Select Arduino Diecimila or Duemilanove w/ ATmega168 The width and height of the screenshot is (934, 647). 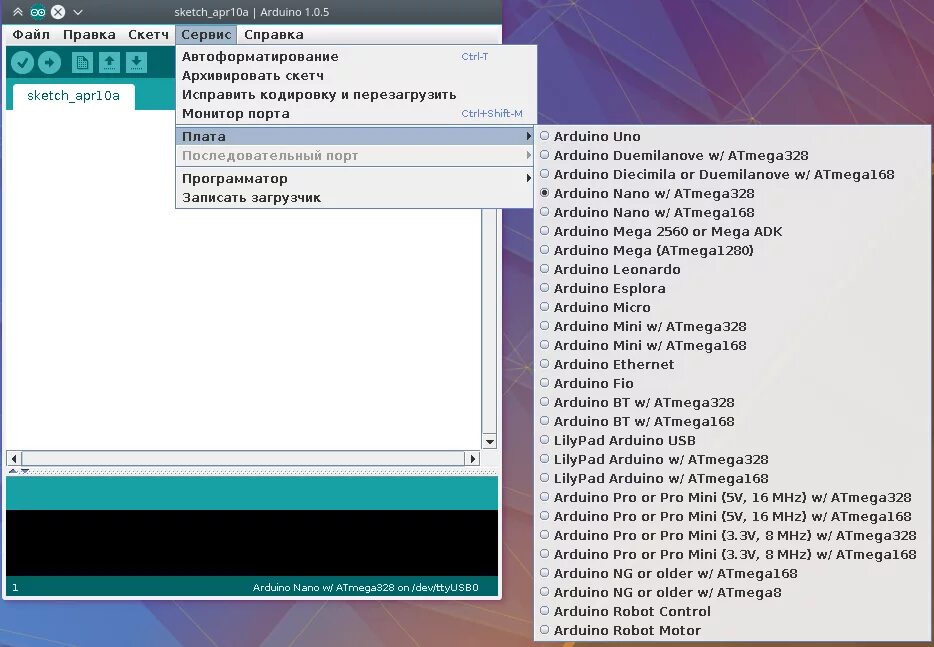coord(732,175)
